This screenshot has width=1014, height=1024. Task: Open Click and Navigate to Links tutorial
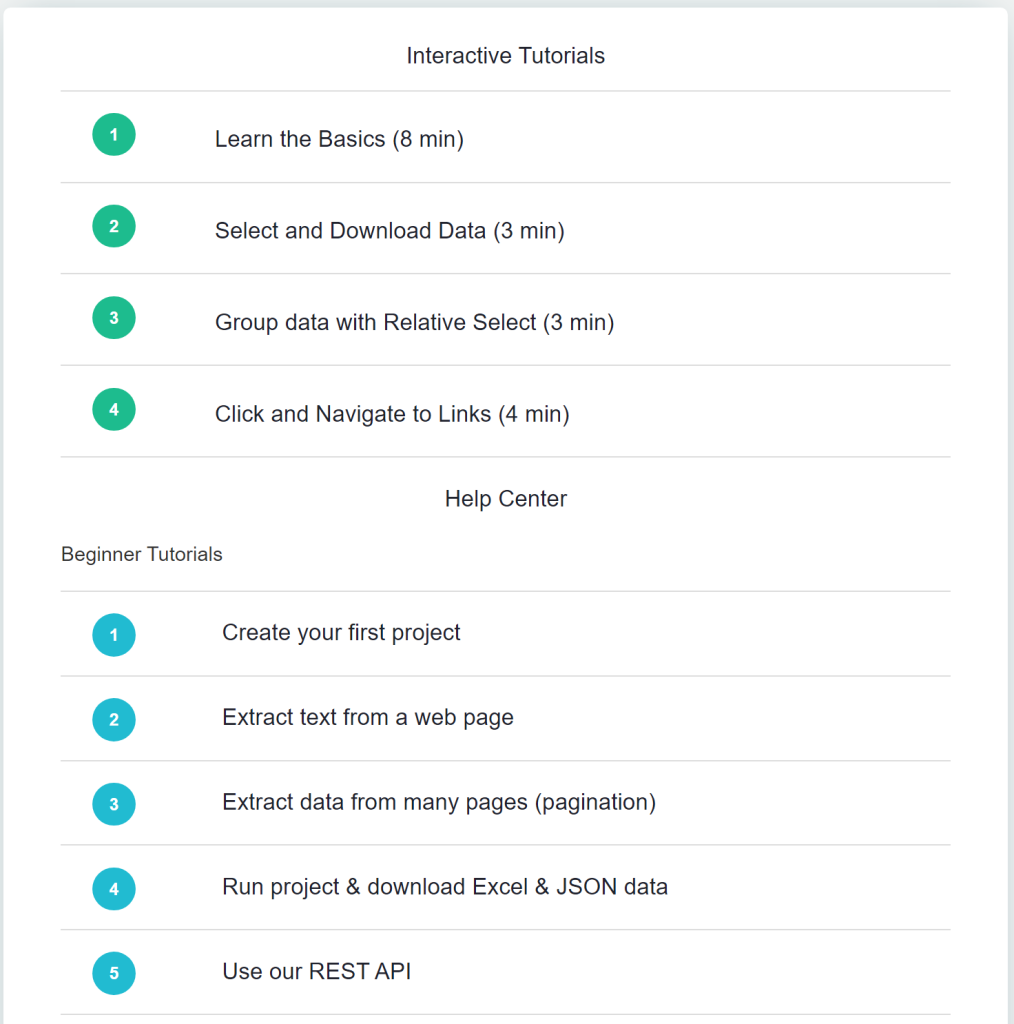click(392, 414)
